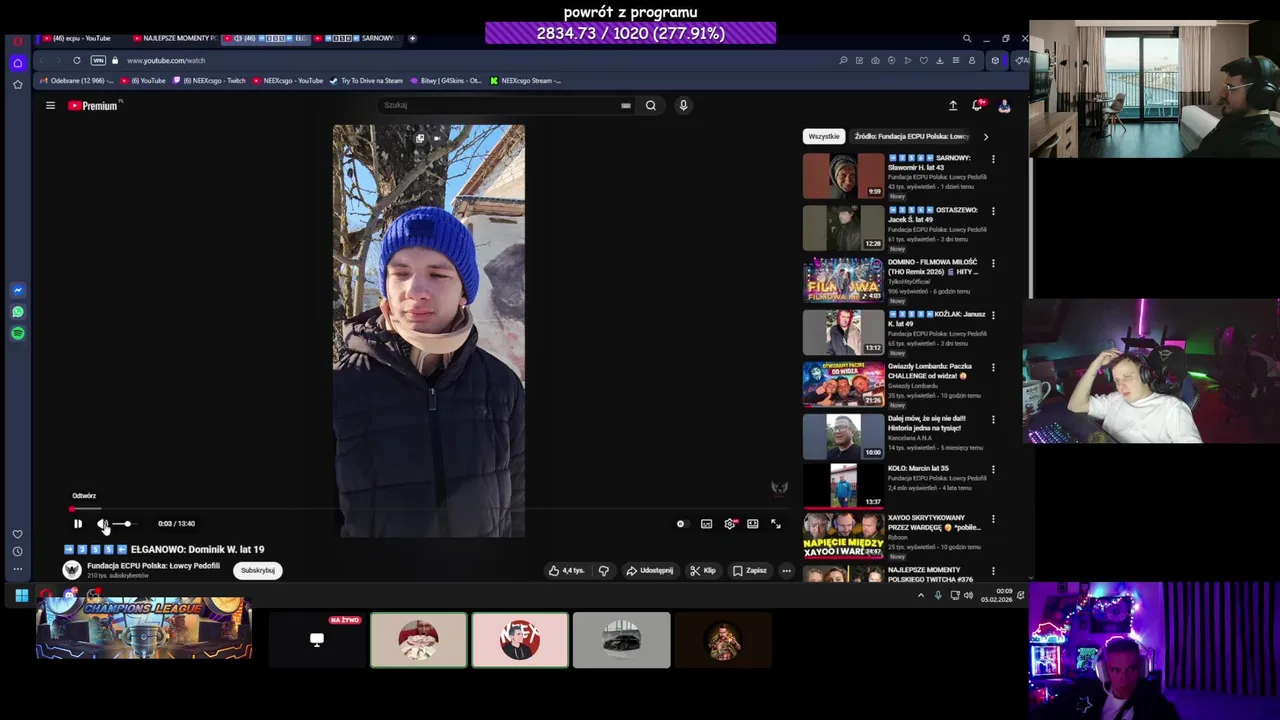The width and height of the screenshot is (1280, 720).
Task: Open the YouTube hamburger guide menu
Action: tap(50, 105)
